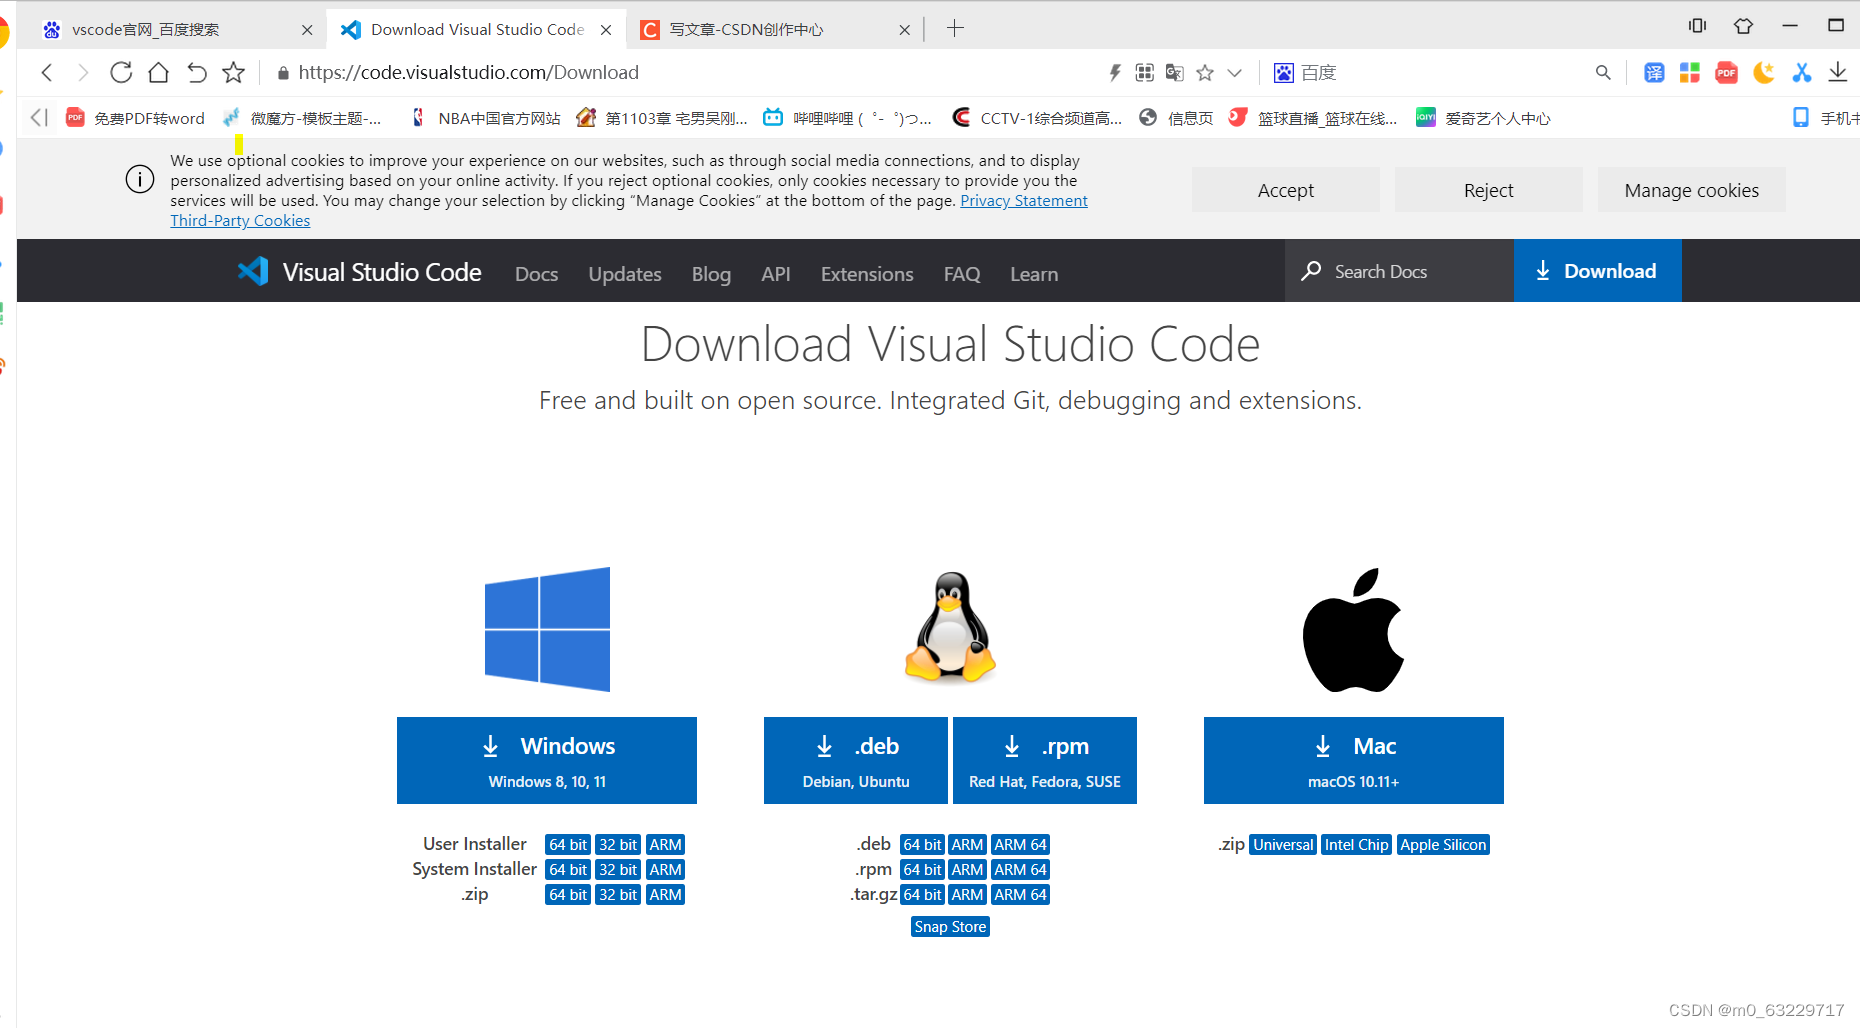This screenshot has height=1028, width=1860.
Task: Click the undo closed tab arrow
Action: pos(196,72)
